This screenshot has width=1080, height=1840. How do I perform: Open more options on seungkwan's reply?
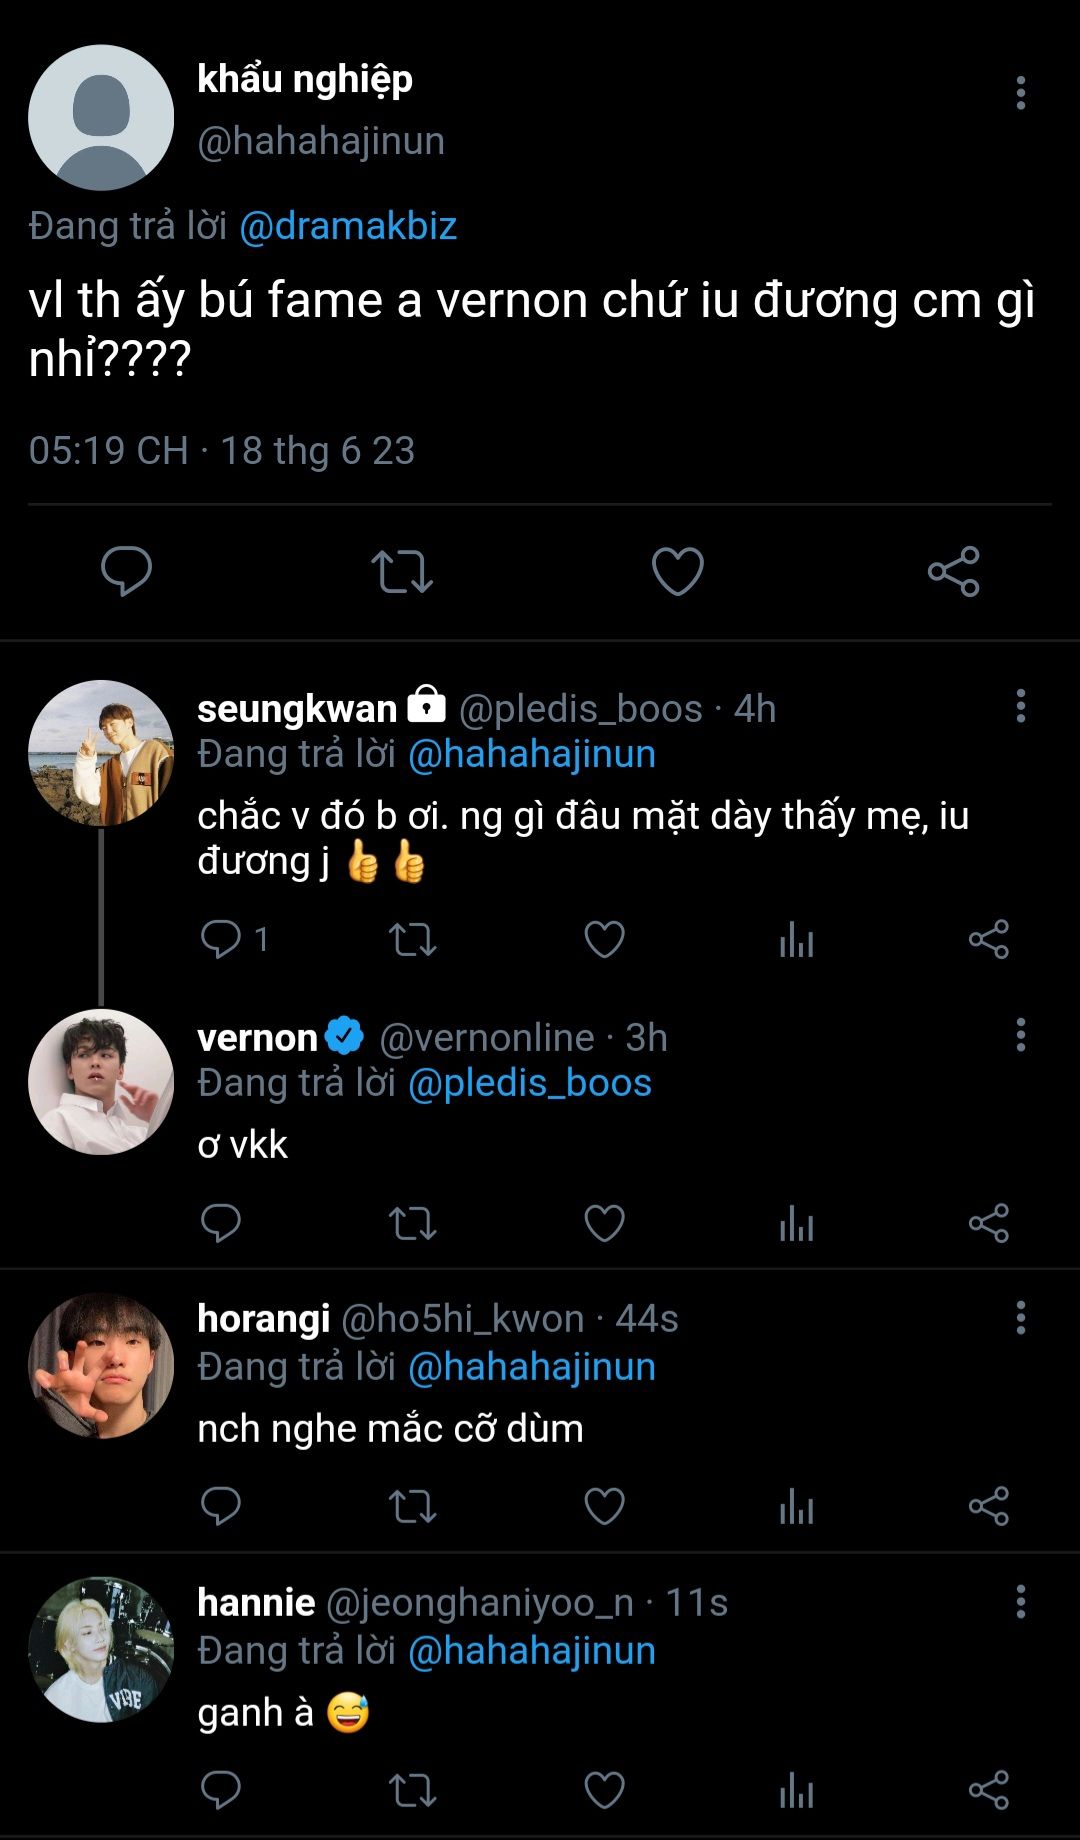pyautogui.click(x=1020, y=706)
